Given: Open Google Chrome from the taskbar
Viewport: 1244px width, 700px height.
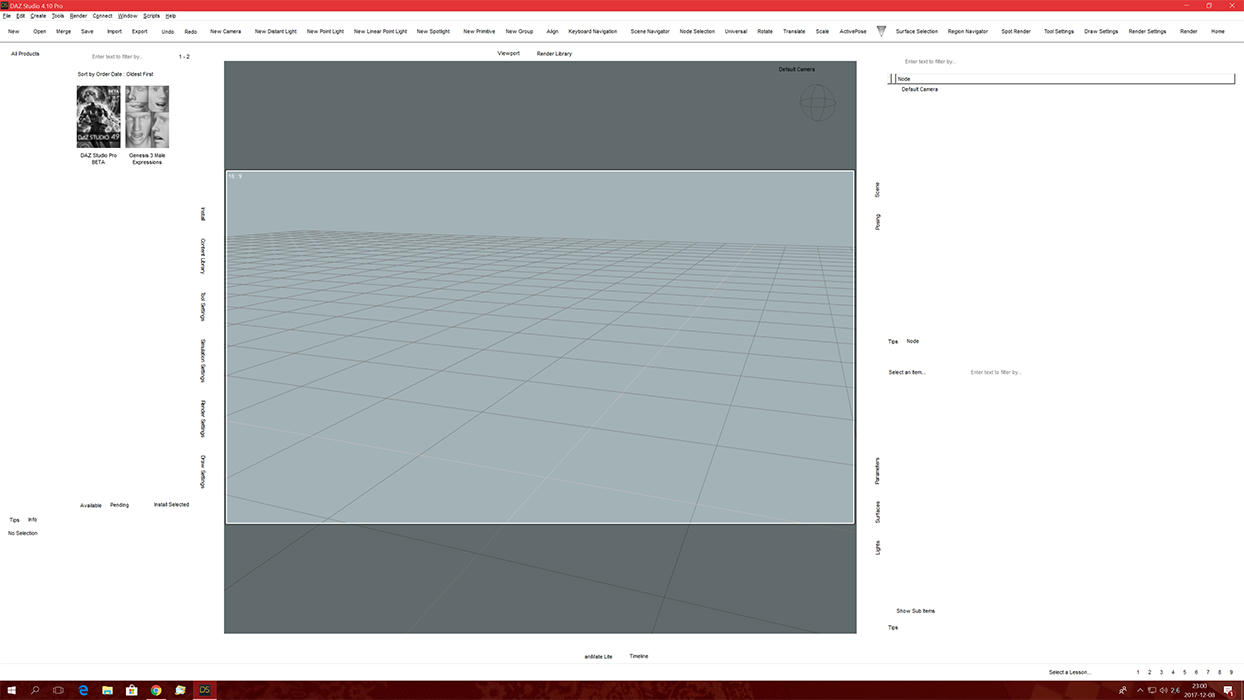Looking at the screenshot, I should 156,690.
